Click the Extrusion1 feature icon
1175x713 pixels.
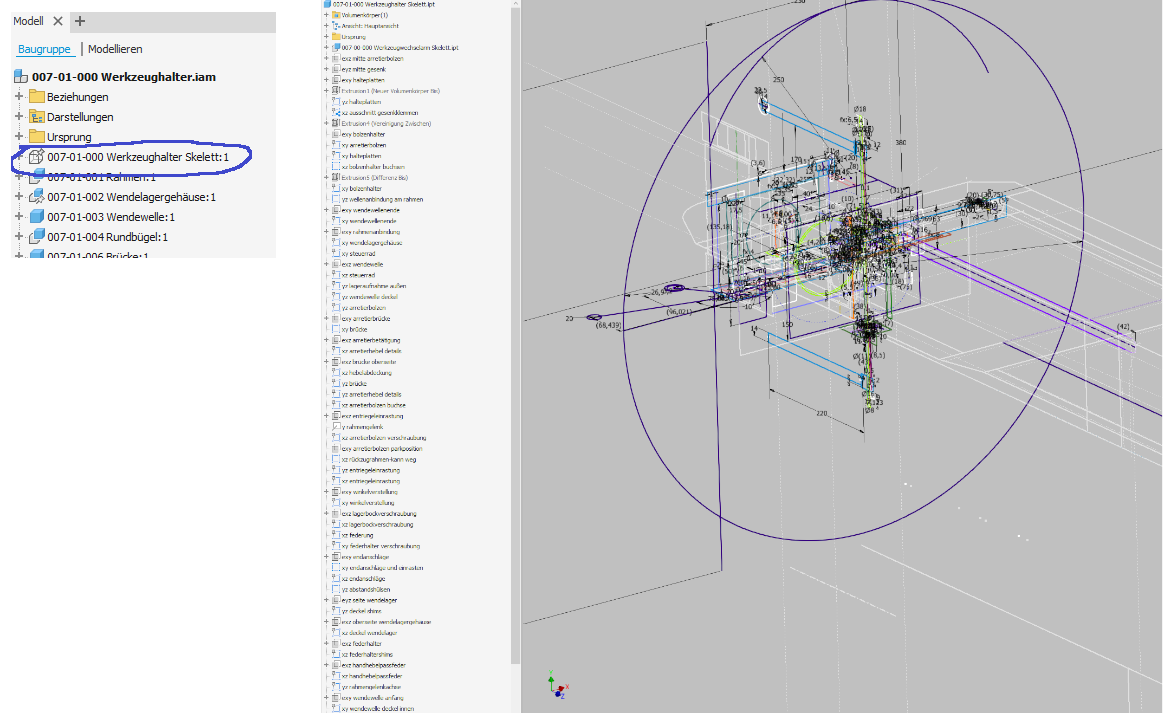(336, 91)
